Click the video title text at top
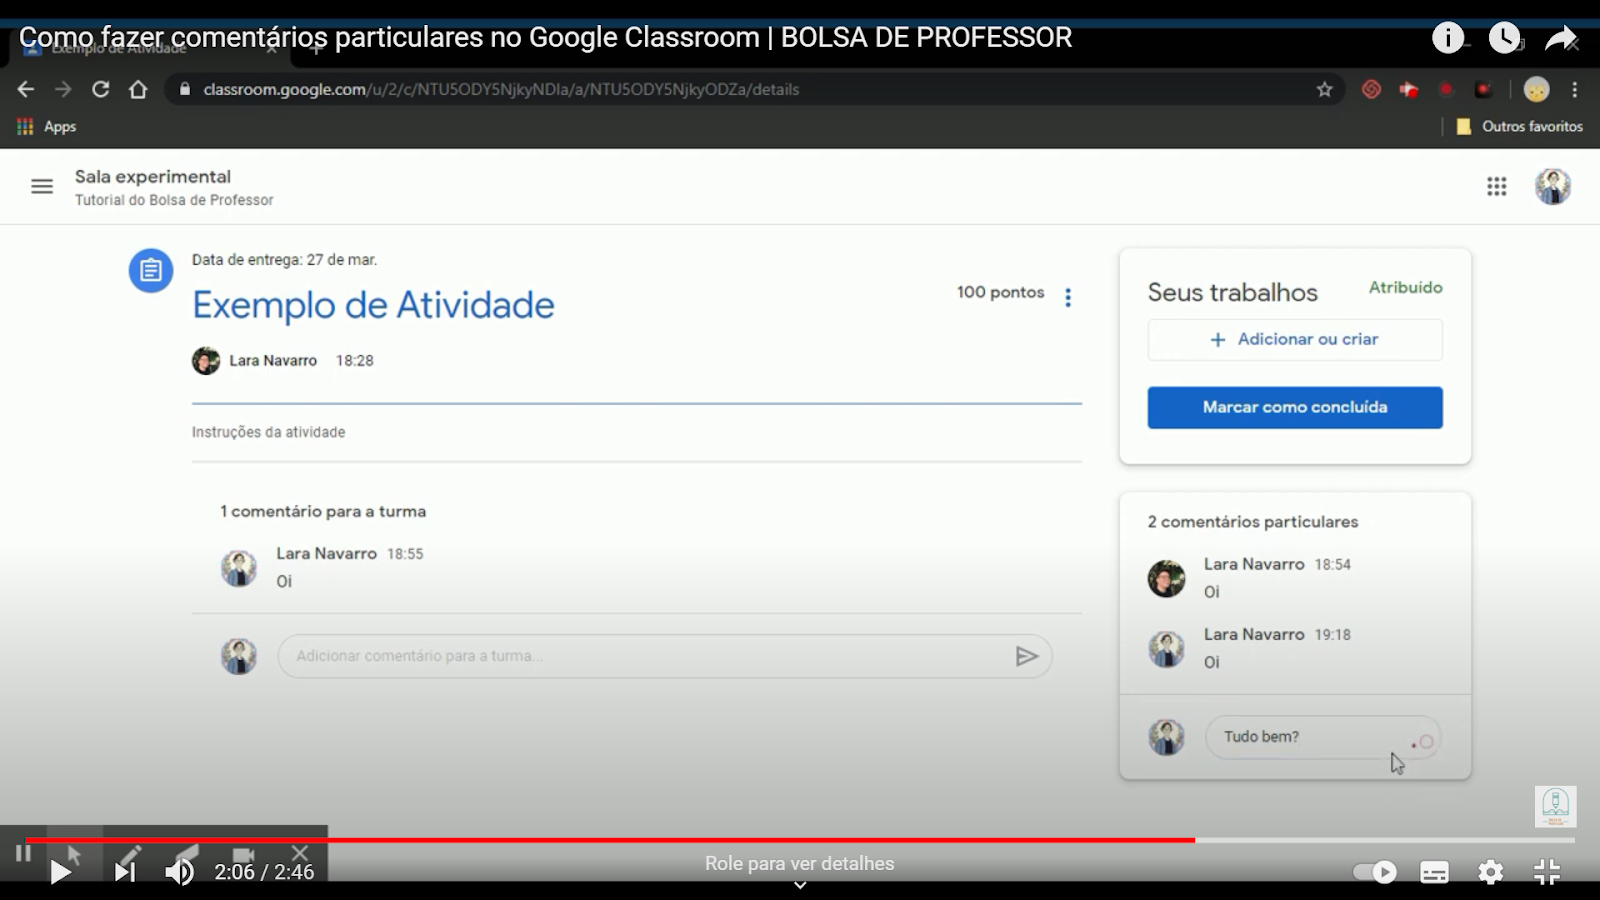The width and height of the screenshot is (1600, 900). point(545,38)
